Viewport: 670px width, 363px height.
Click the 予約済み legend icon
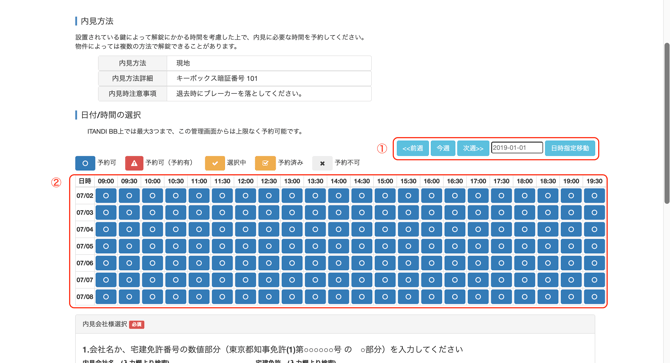point(265,163)
